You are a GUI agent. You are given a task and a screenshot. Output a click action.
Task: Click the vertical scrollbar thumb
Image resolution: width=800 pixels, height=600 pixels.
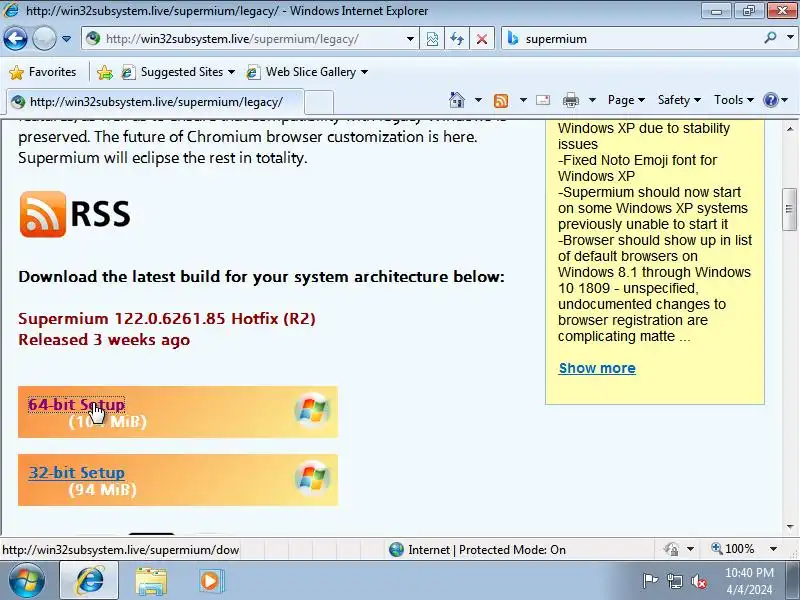click(x=789, y=209)
